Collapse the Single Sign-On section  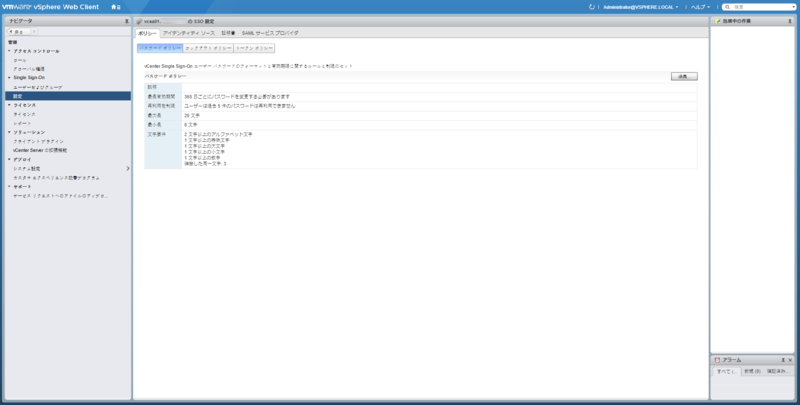(x=9, y=78)
